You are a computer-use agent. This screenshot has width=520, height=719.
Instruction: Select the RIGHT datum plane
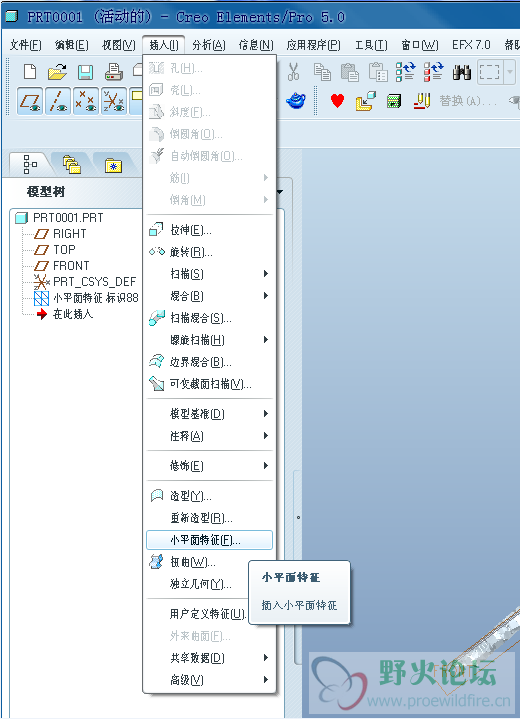point(70,233)
